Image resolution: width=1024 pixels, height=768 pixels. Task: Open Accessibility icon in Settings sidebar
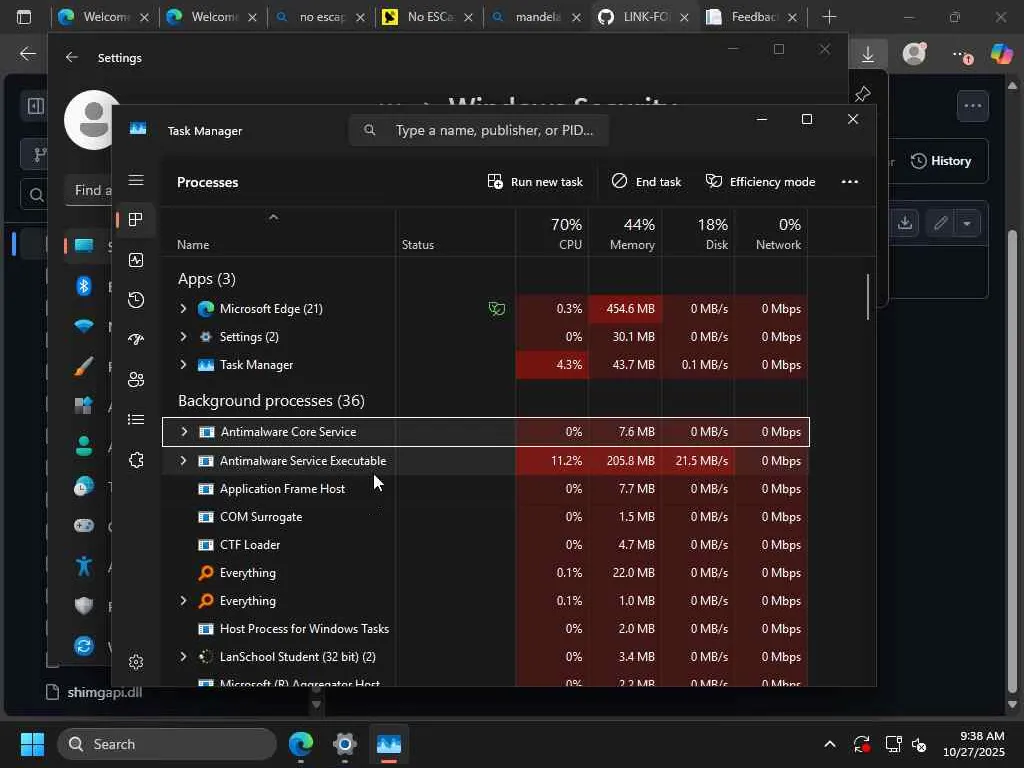(x=84, y=566)
